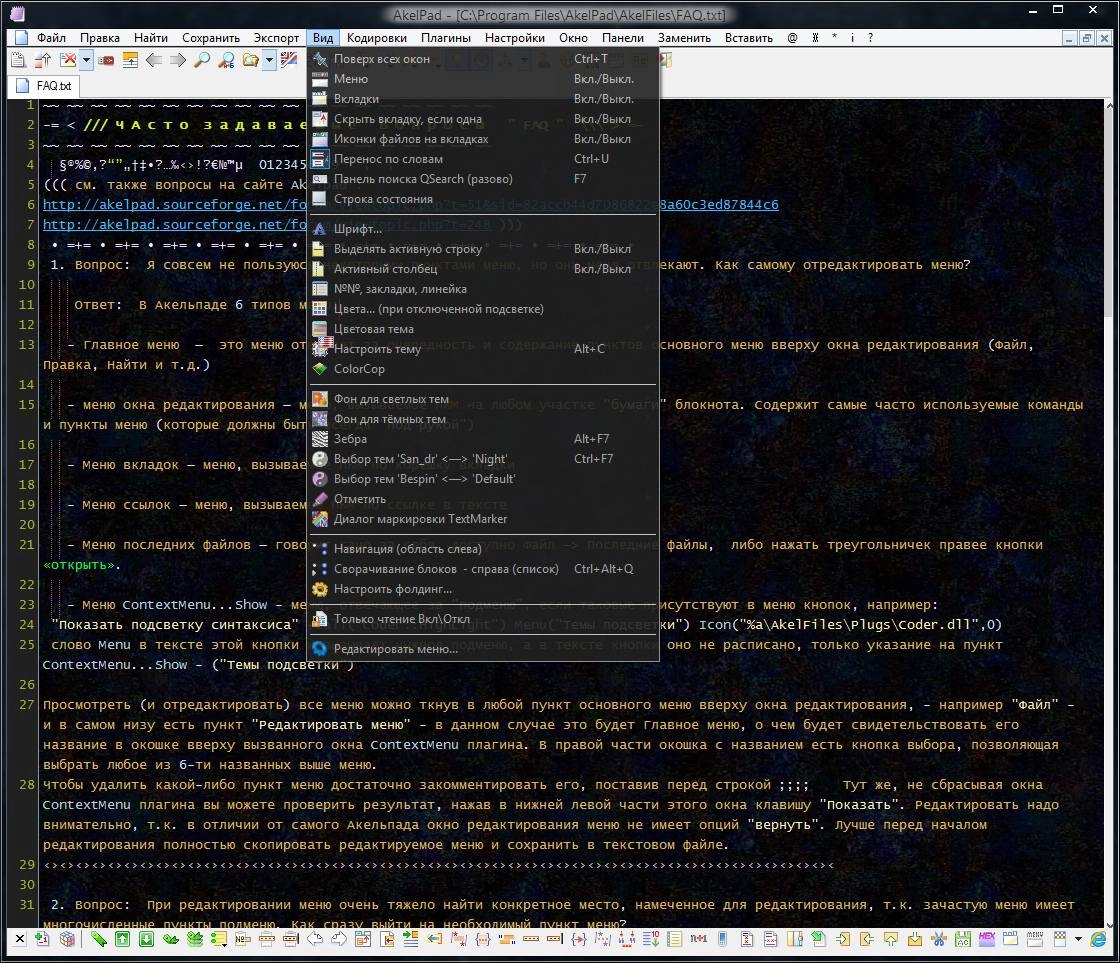This screenshot has width=1120, height=963.
Task: Toggle Поверх всех окон (always on top)
Action: coord(483,59)
